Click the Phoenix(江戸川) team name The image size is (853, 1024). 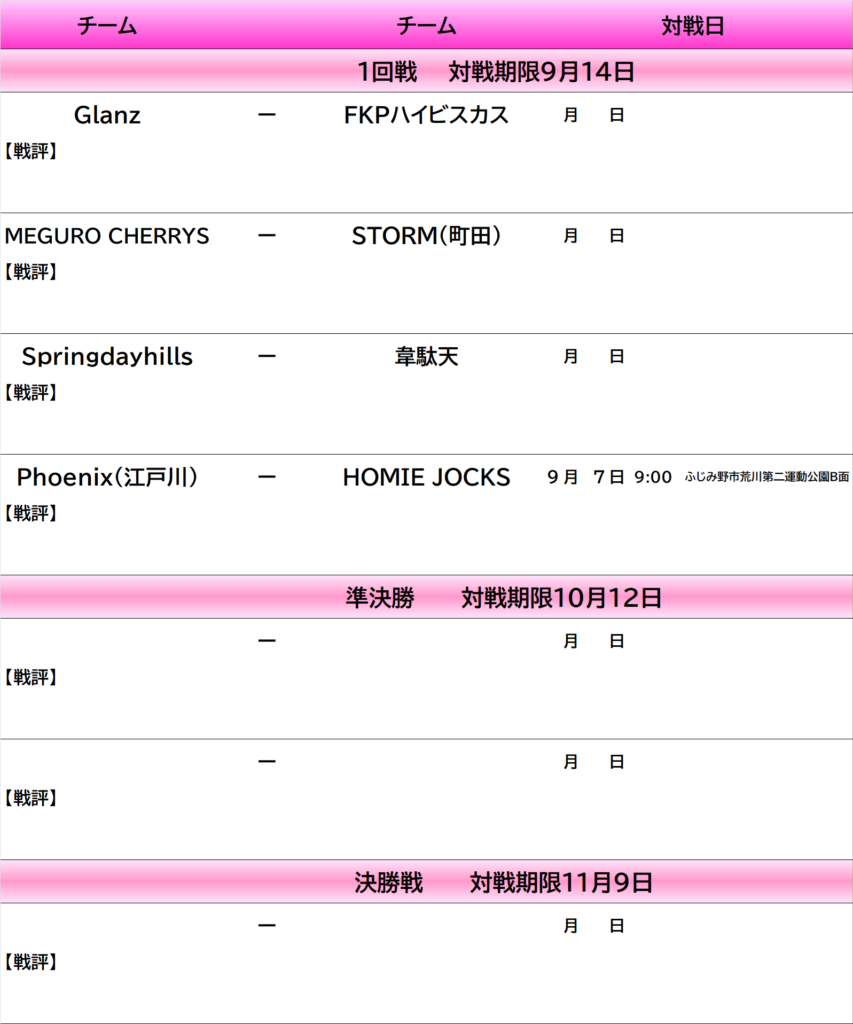tap(107, 477)
